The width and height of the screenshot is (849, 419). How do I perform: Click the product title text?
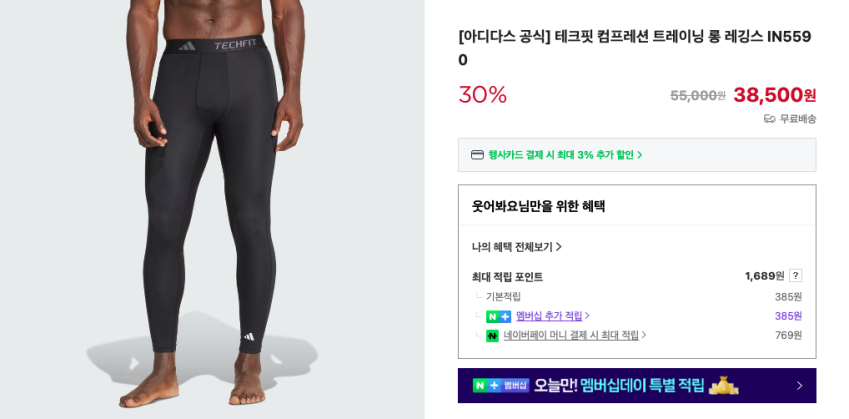pos(635,48)
